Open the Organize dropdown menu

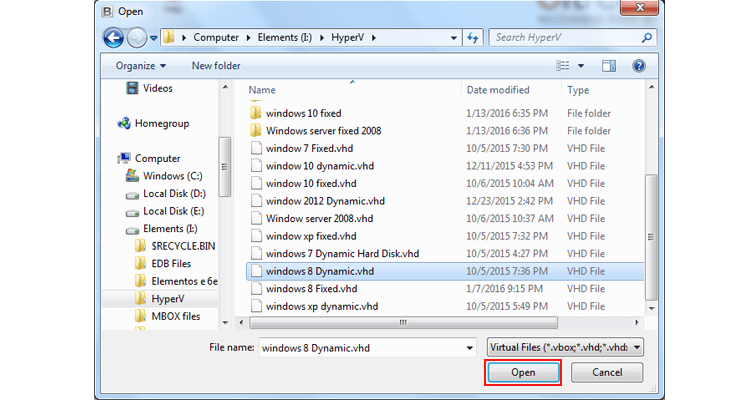point(141,66)
